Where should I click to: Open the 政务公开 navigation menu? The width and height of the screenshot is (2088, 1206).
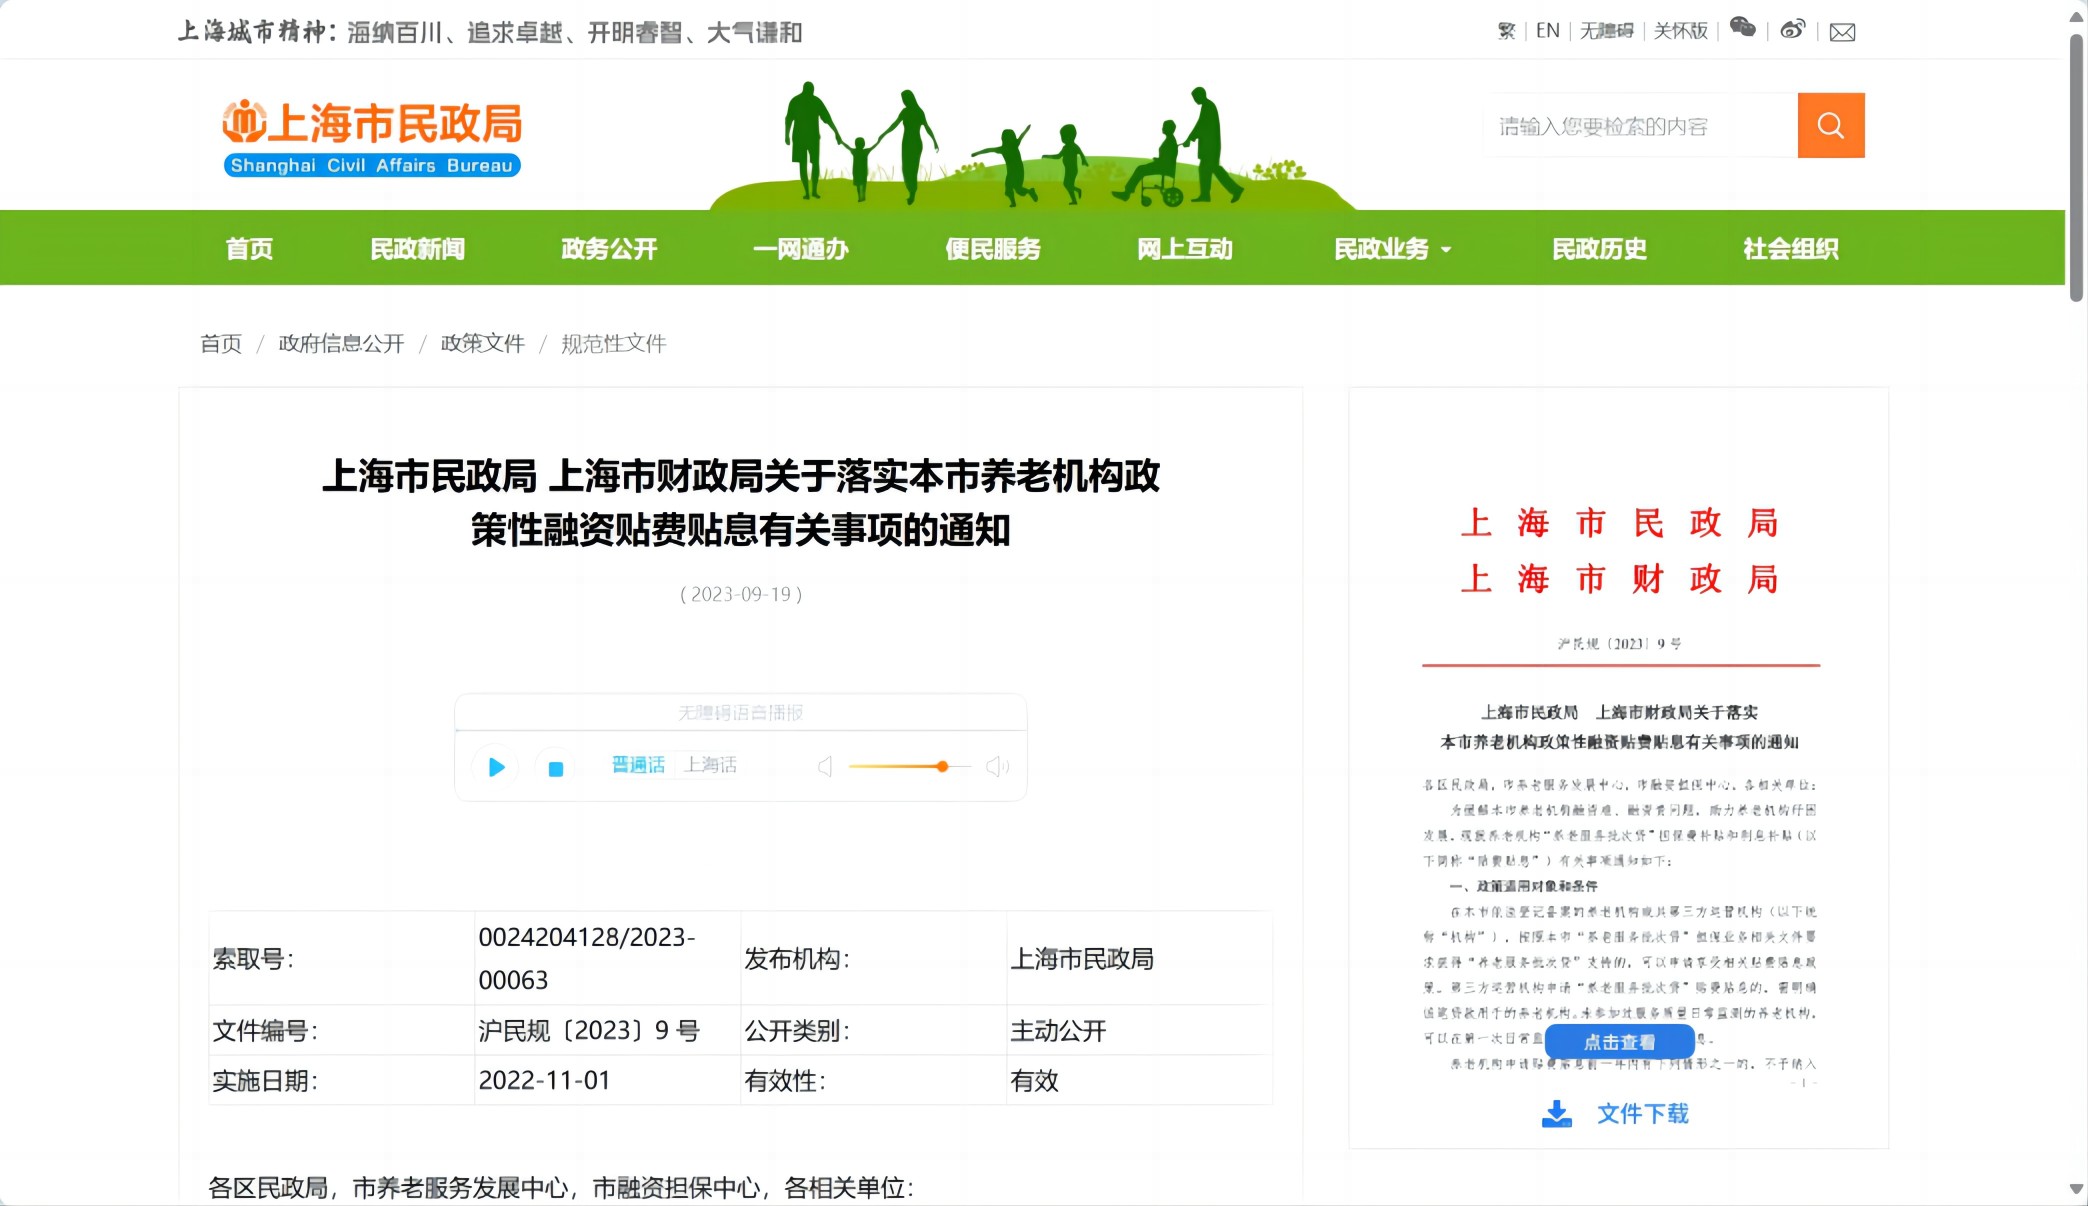tap(609, 249)
